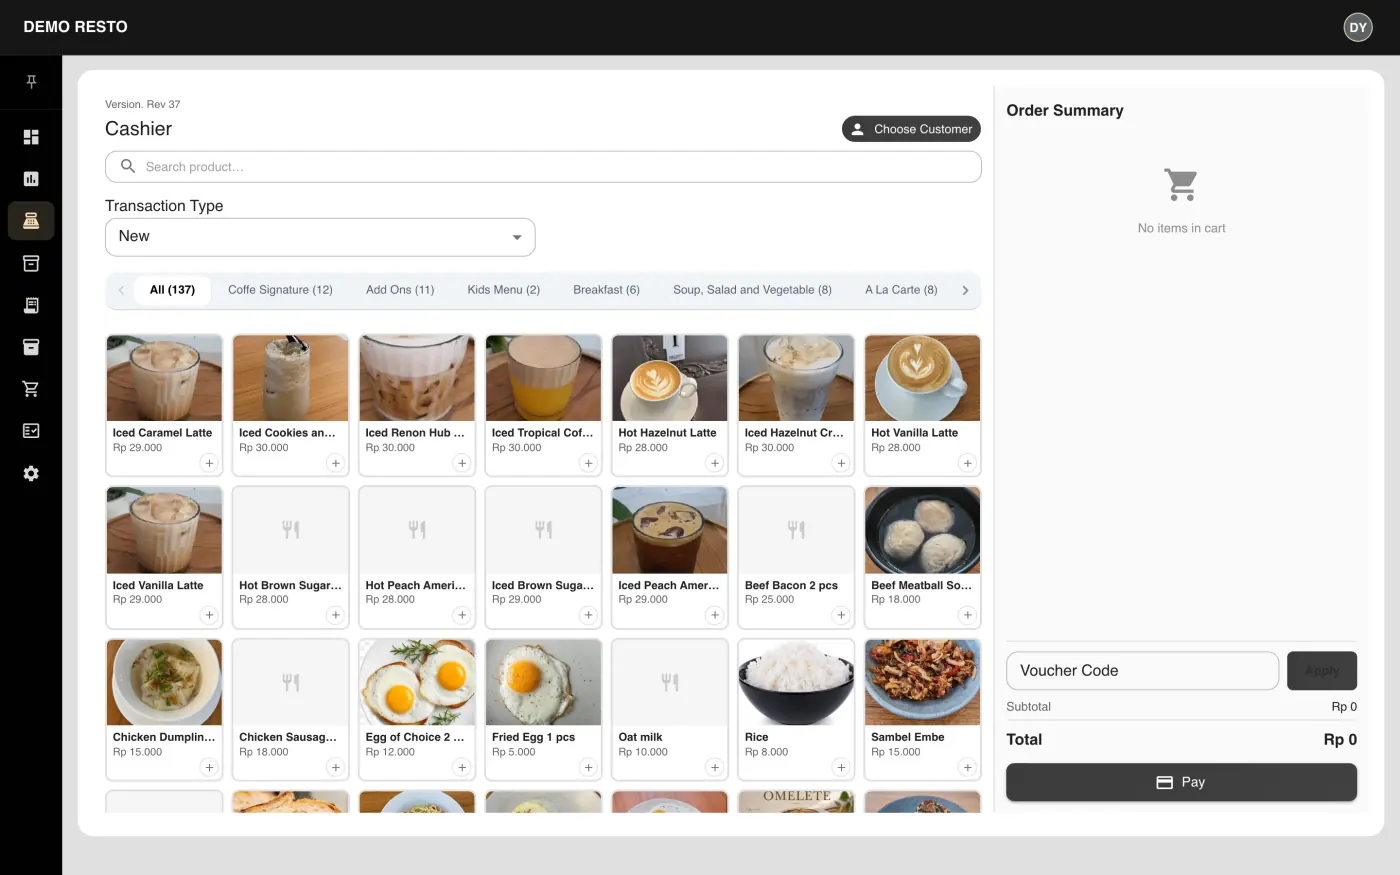Add Iced Renon Hub with plus icon
The height and width of the screenshot is (875, 1400).
pyautogui.click(x=462, y=463)
